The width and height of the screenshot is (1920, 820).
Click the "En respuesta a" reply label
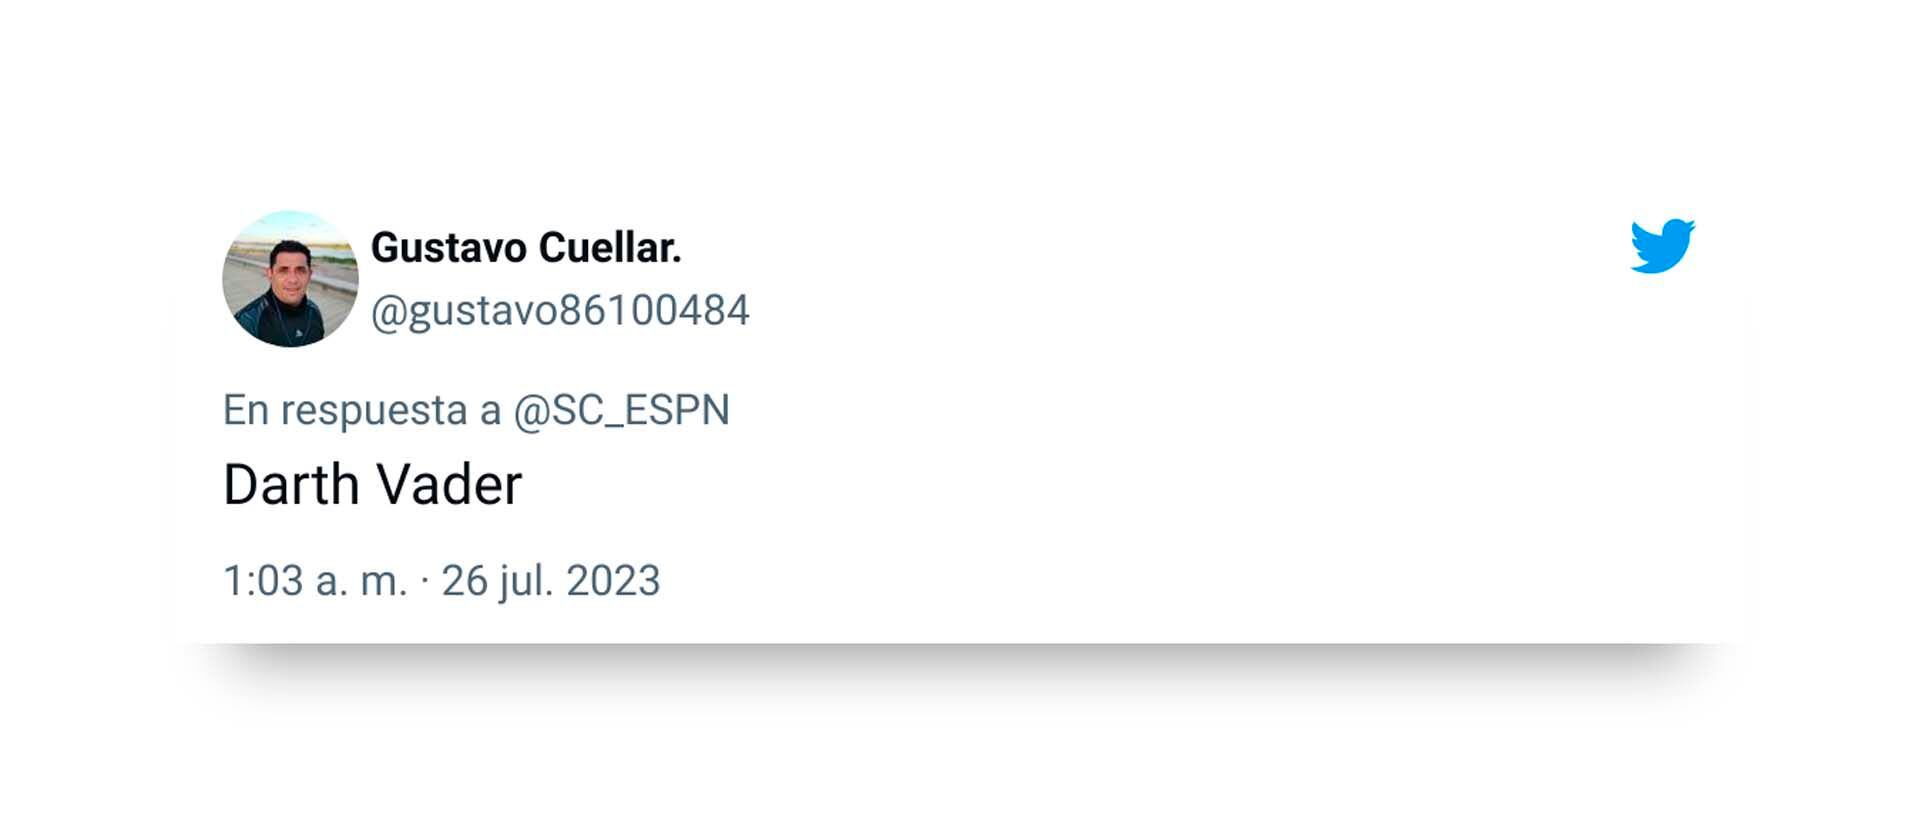tap(362, 410)
